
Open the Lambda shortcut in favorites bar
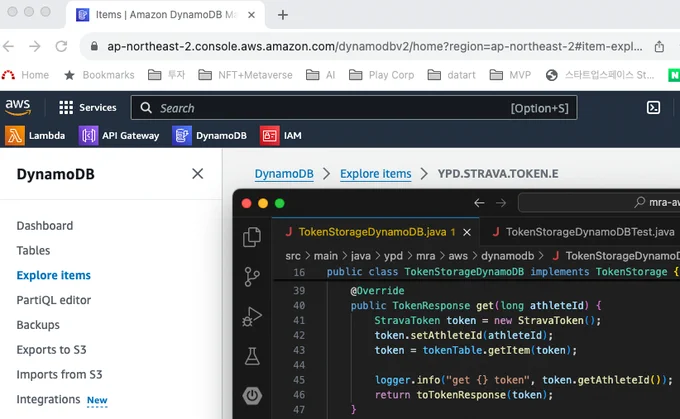click(x=35, y=136)
